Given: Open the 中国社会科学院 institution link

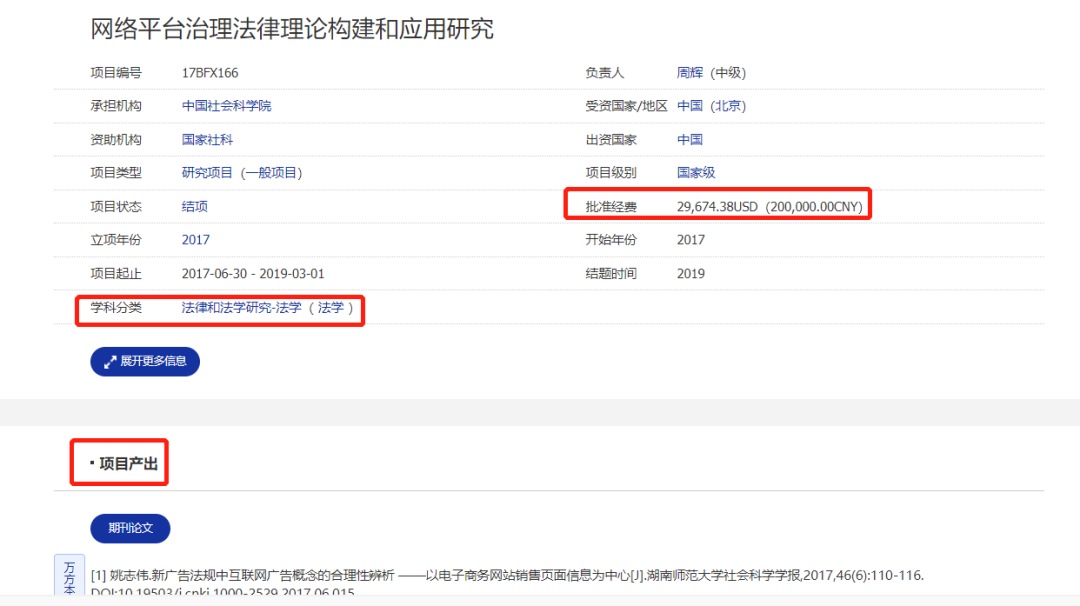Looking at the screenshot, I should (x=226, y=106).
